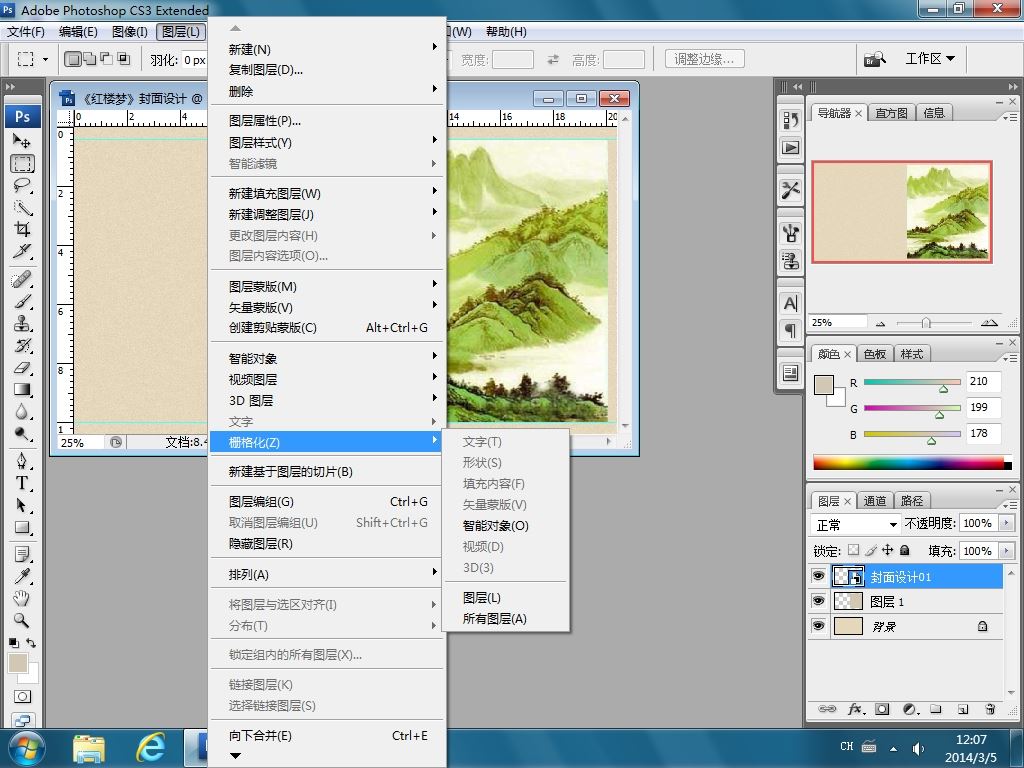Screen dimensions: 1024x768
Task: Select the Eraser tool
Action: [x=22, y=368]
